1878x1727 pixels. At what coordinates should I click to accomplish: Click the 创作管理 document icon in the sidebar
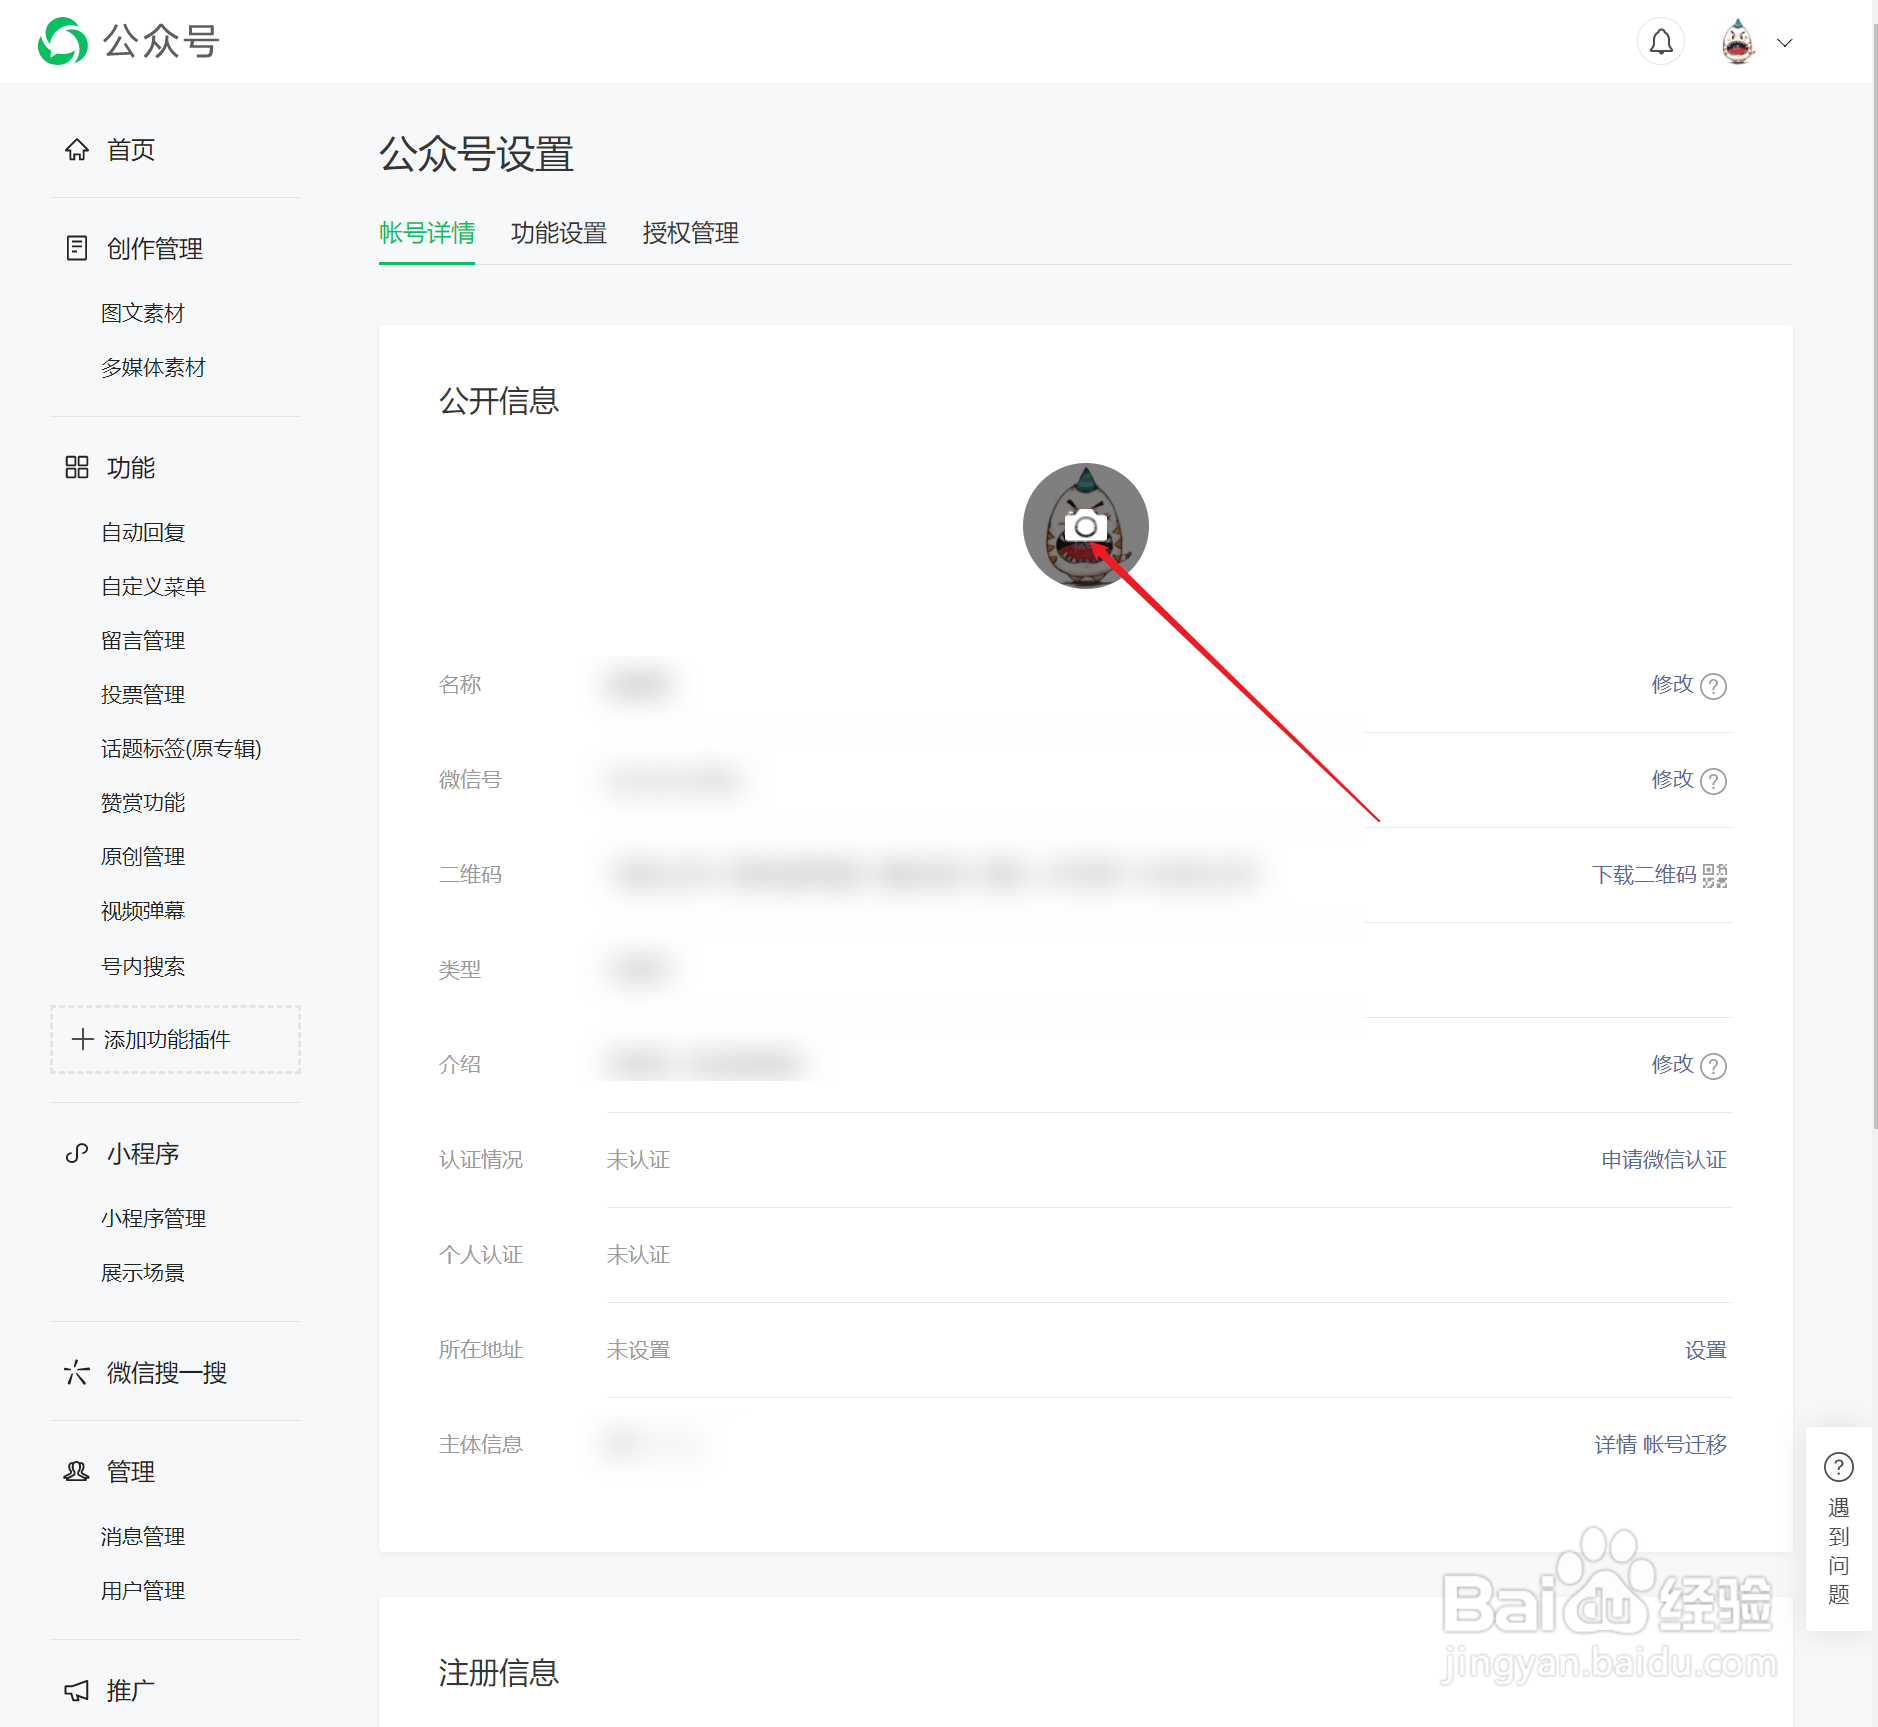pos(77,247)
